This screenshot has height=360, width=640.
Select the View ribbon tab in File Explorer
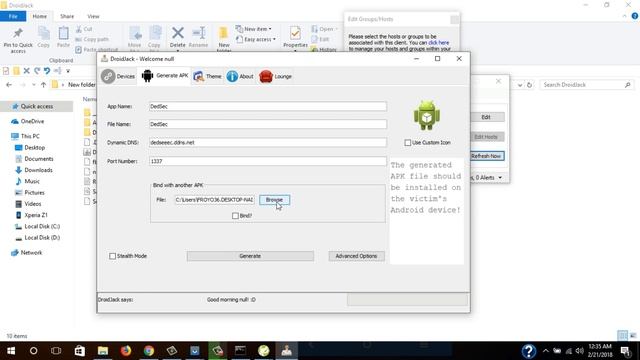pyautogui.click(x=93, y=16)
